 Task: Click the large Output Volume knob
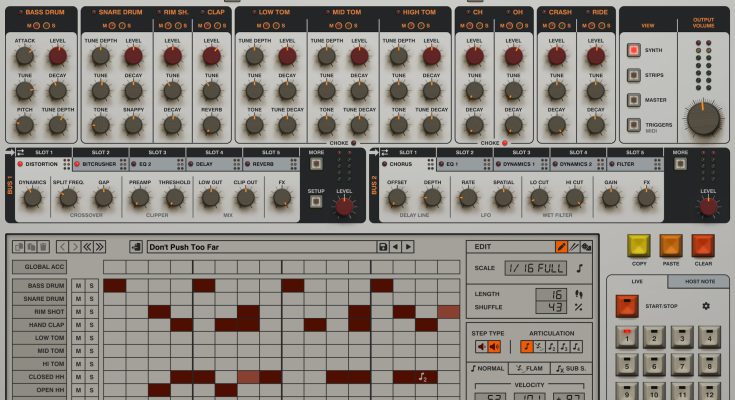[x=703, y=119]
